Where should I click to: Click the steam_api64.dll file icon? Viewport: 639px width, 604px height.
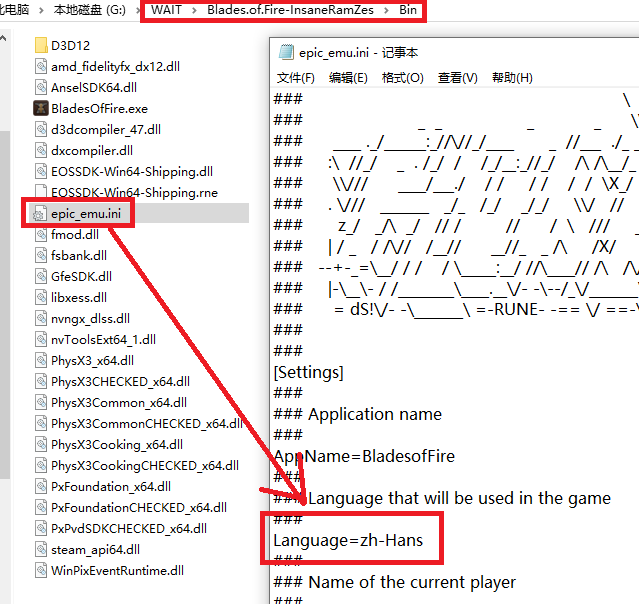(41, 549)
